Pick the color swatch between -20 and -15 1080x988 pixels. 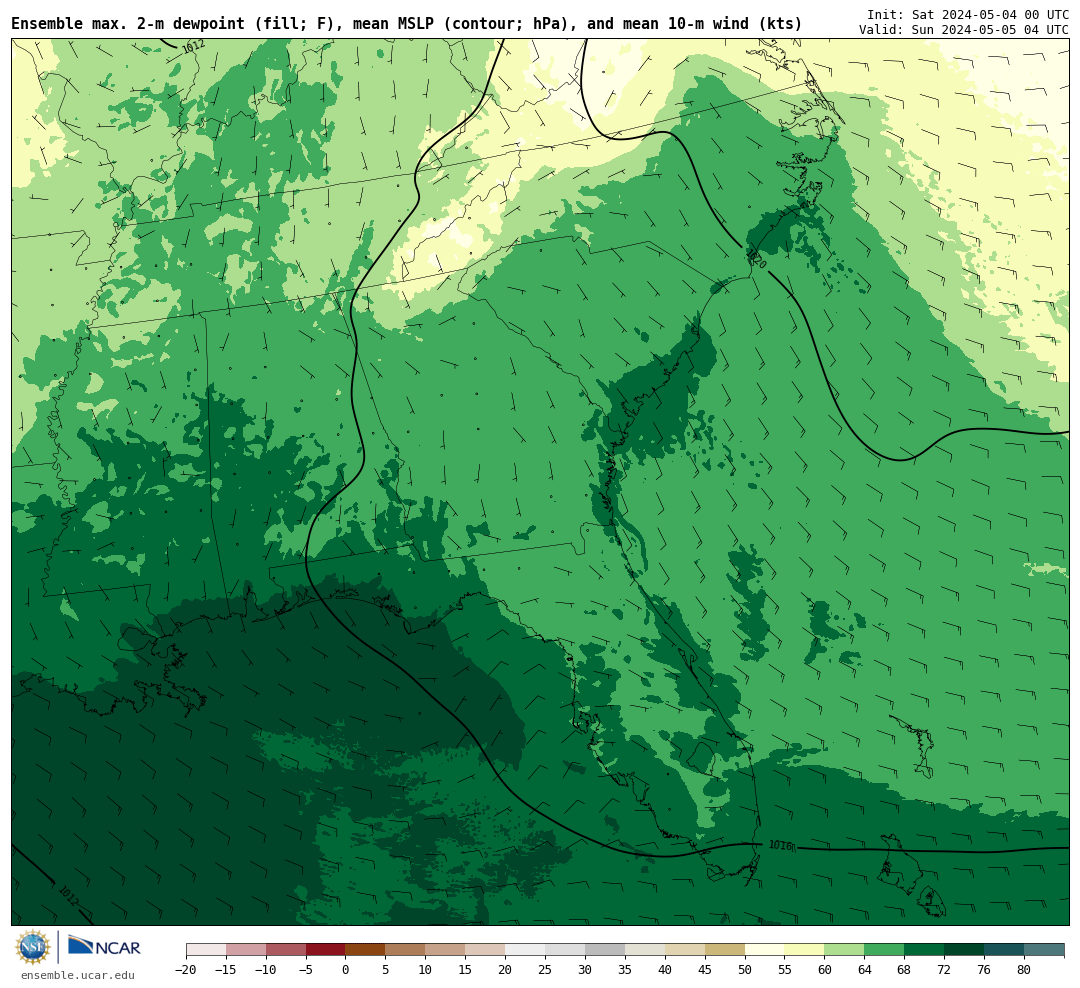click(206, 950)
